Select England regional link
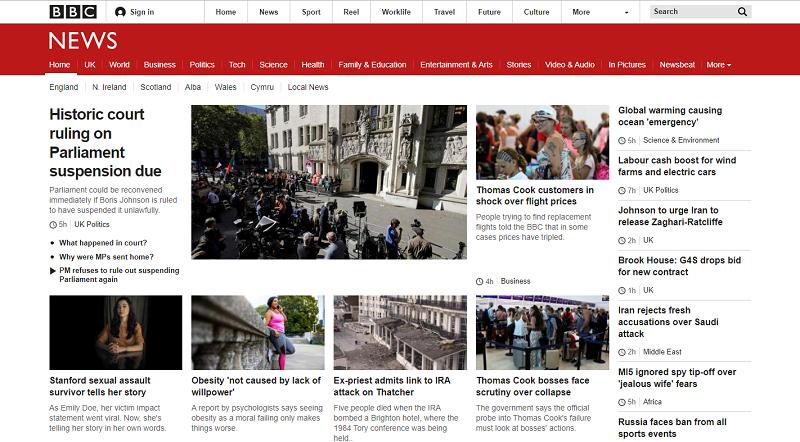Image resolution: width=800 pixels, height=442 pixels. (64, 87)
